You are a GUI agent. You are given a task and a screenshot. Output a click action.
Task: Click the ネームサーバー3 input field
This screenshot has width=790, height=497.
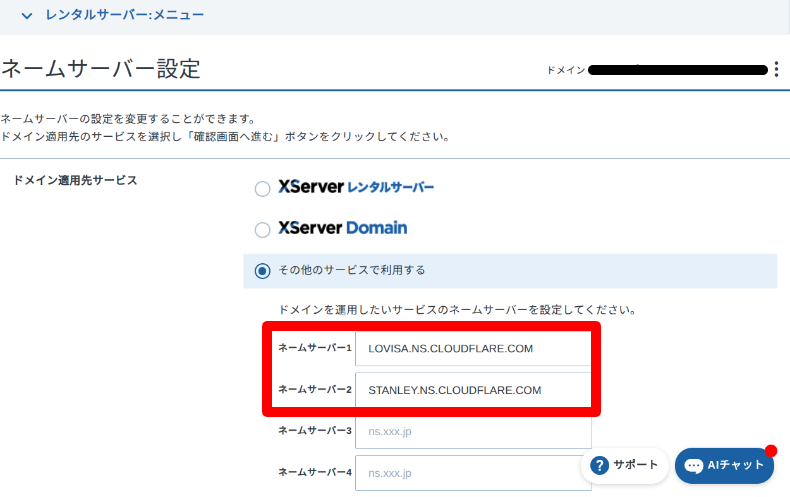[473, 431]
